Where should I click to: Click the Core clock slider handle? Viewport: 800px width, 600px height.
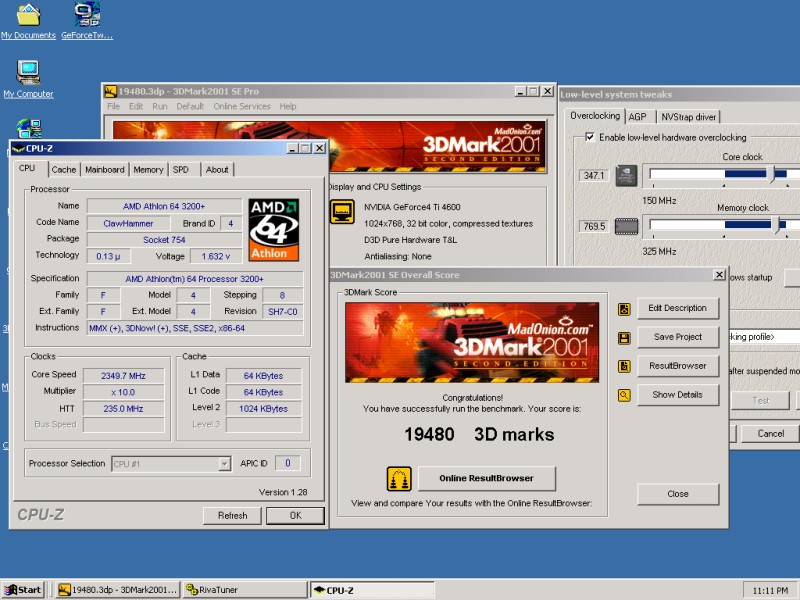coord(772,174)
